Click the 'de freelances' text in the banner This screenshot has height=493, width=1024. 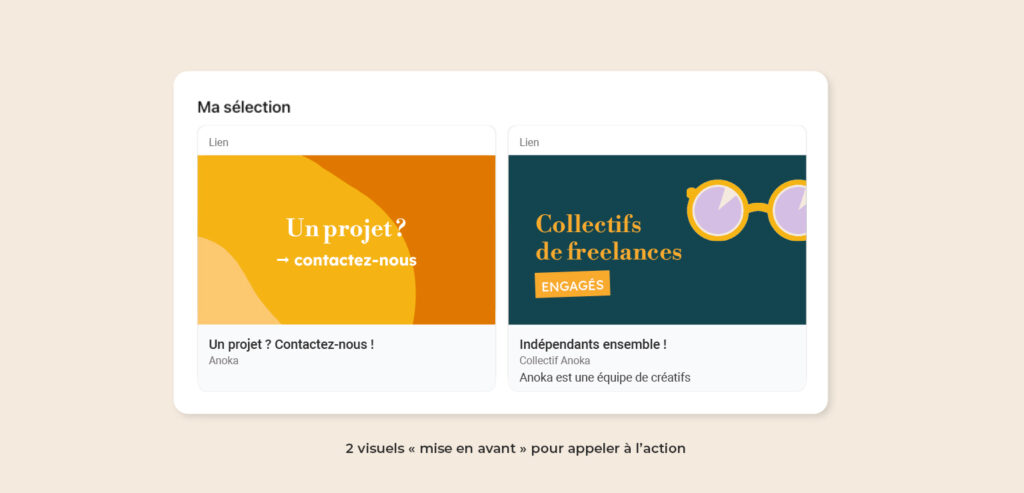click(x=609, y=252)
